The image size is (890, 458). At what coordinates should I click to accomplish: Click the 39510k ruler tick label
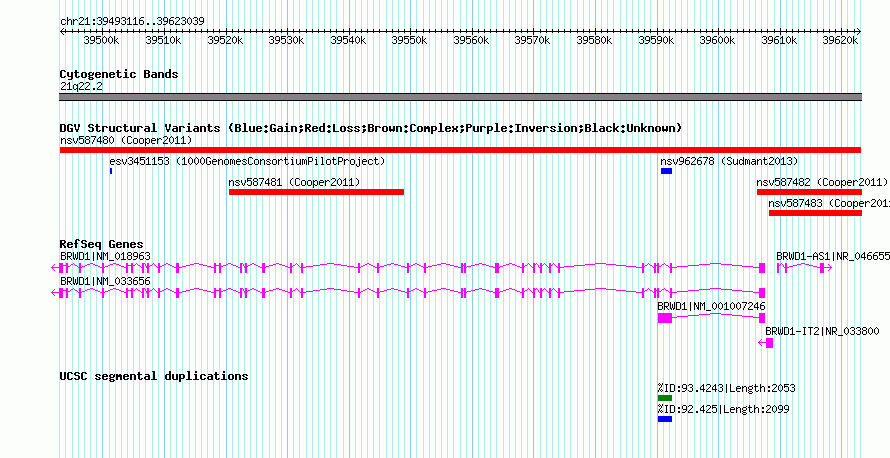pyautogui.click(x=163, y=40)
